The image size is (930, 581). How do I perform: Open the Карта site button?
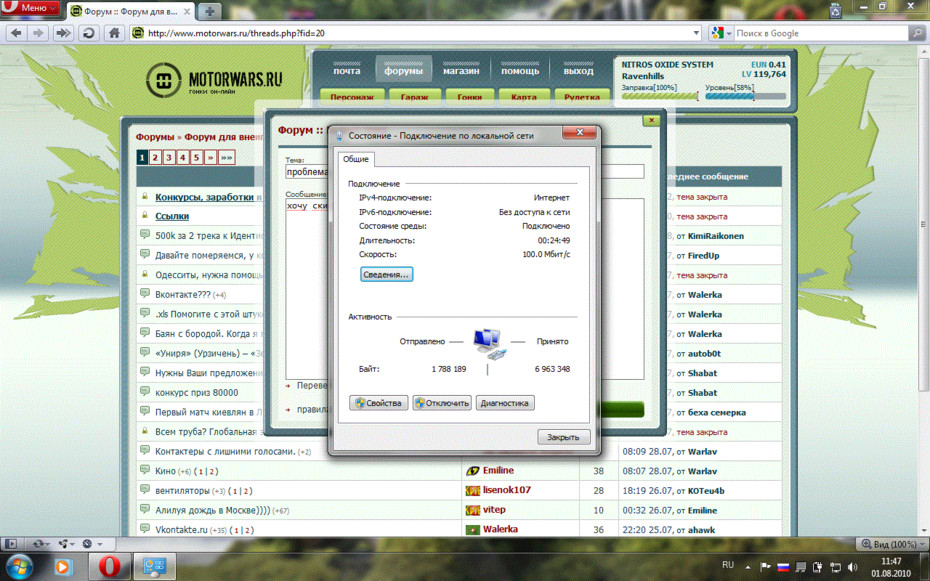524,97
